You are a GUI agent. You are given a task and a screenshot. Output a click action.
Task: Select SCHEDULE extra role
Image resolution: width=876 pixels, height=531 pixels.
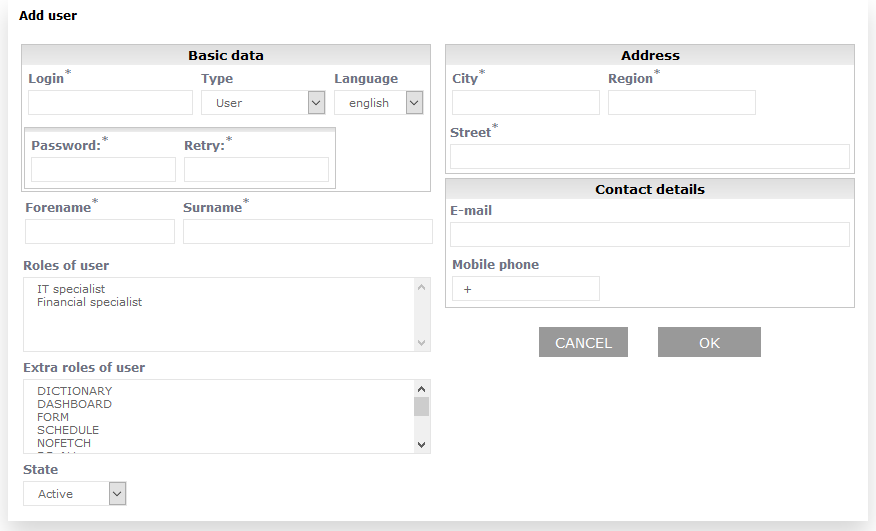(68, 430)
